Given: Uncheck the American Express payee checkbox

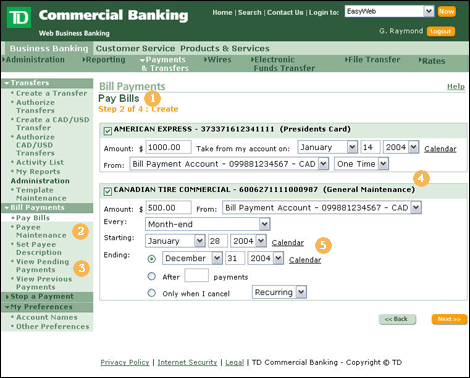Looking at the screenshot, I should point(107,131).
